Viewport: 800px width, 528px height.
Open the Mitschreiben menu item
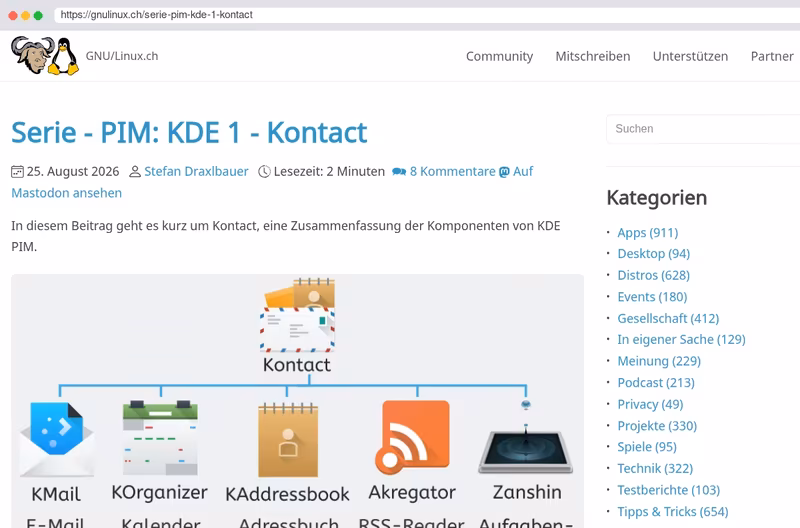click(x=593, y=56)
